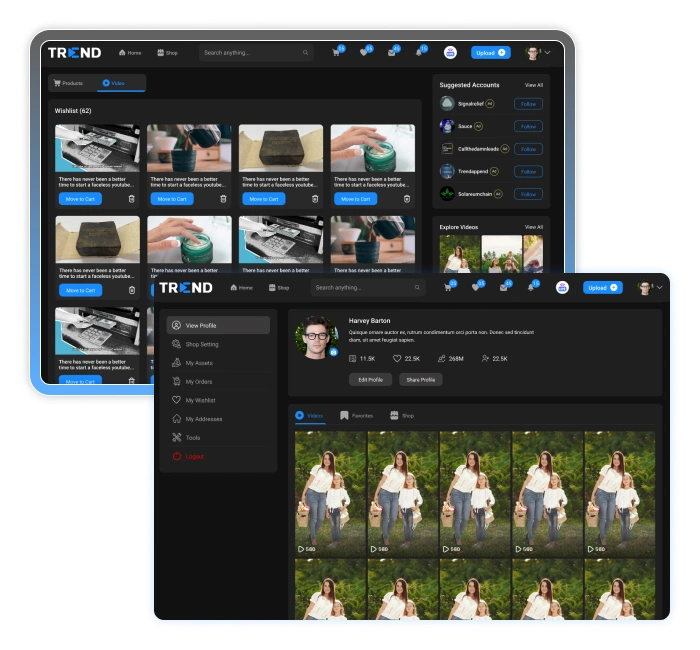Click Edit Profile button
700x650 pixels.
[371, 380]
